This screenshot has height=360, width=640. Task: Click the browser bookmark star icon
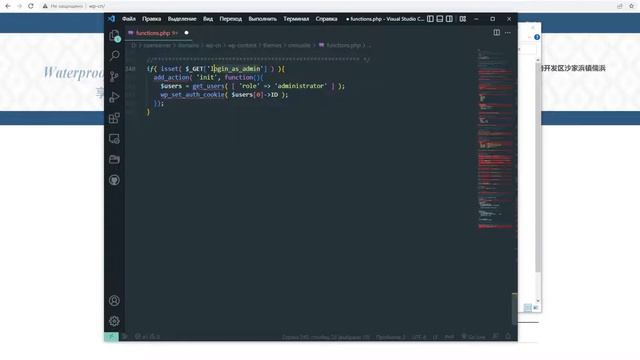point(631,6)
